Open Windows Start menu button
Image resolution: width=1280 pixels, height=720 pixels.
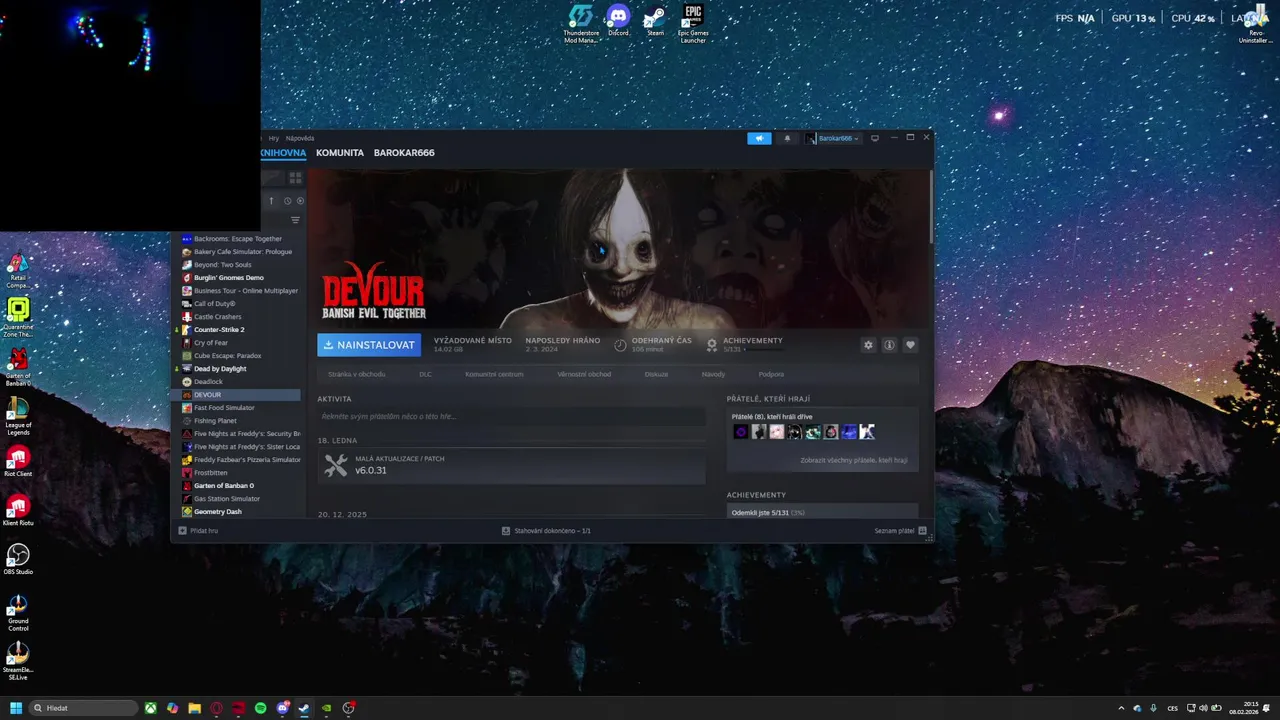coord(16,708)
